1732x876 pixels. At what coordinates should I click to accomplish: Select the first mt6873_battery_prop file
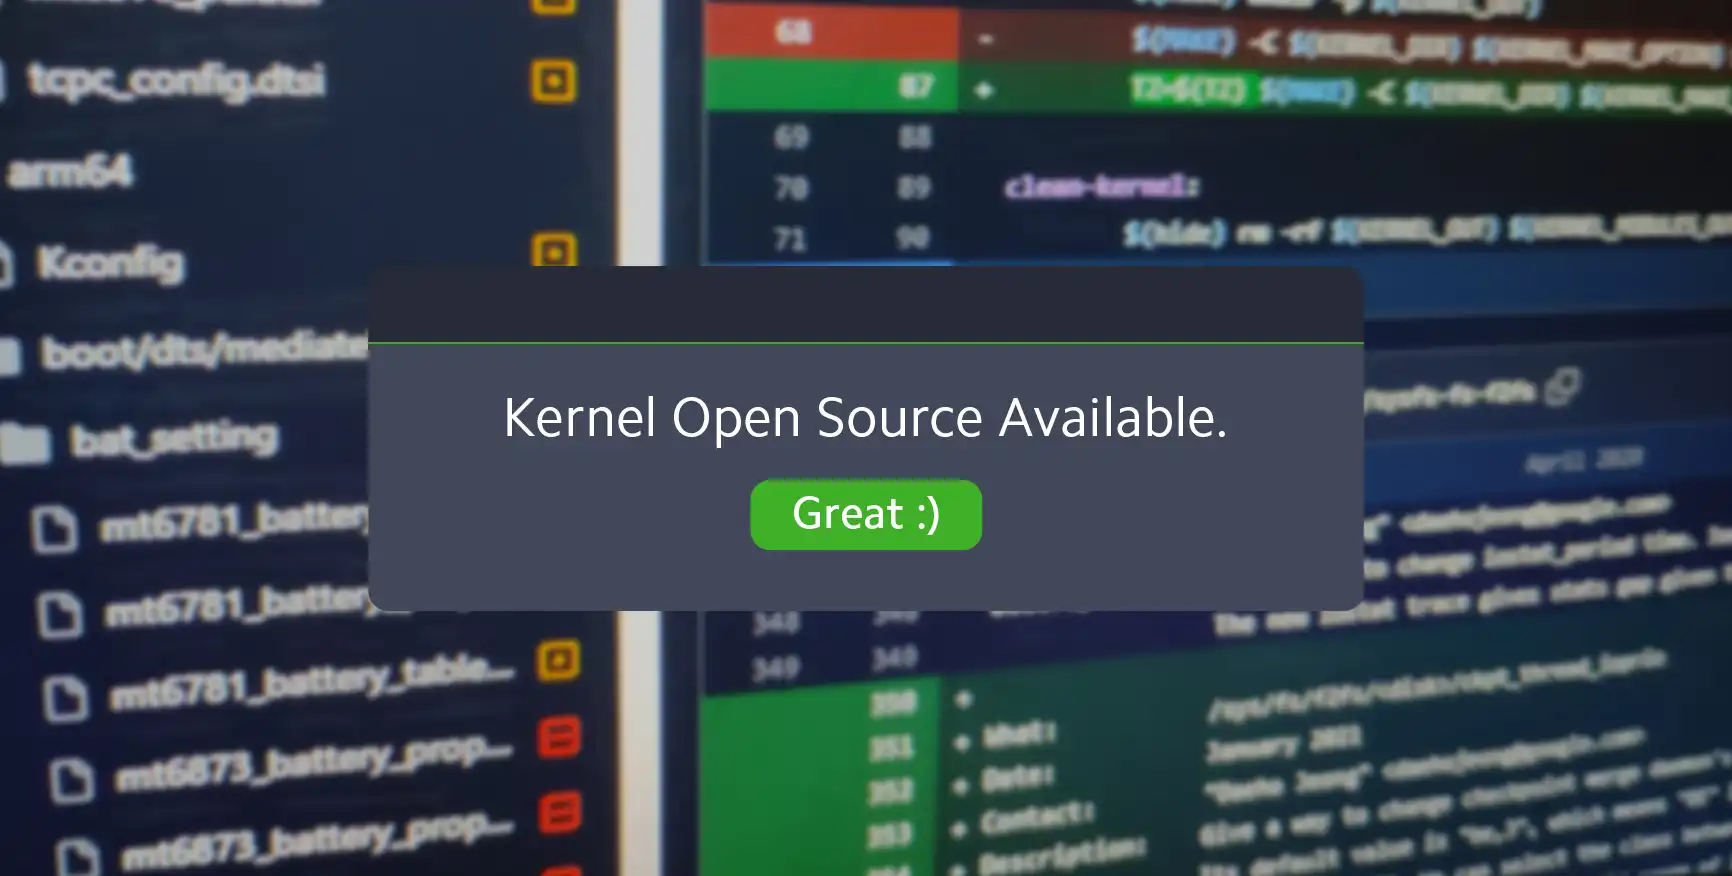coord(312,765)
